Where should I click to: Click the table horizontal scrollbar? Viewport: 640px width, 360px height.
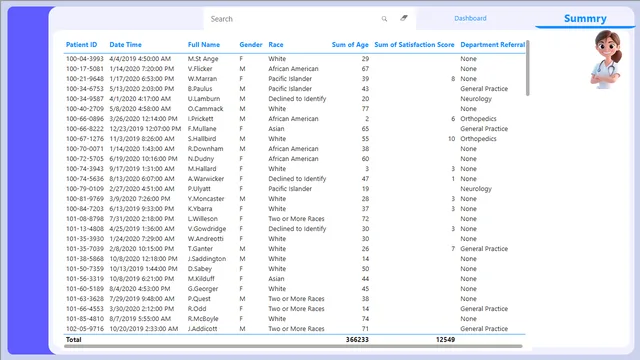click(293, 346)
